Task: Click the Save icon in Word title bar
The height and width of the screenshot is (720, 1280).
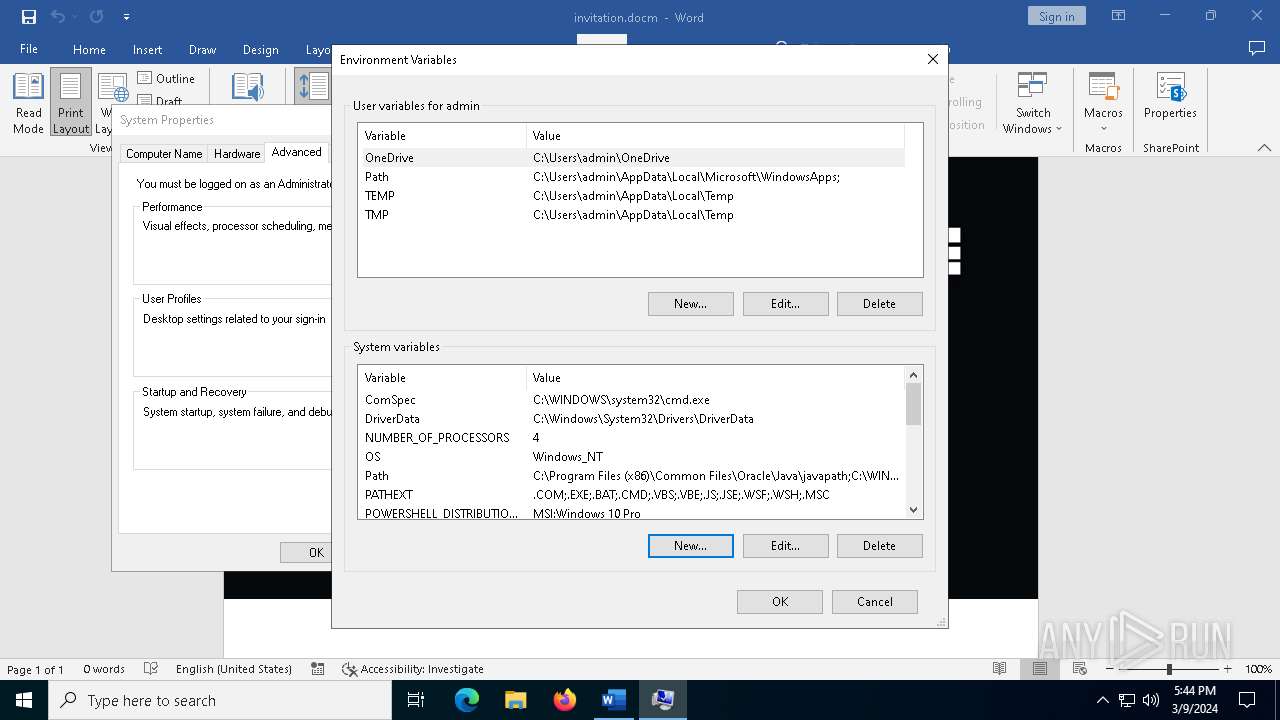Action: tap(29, 17)
